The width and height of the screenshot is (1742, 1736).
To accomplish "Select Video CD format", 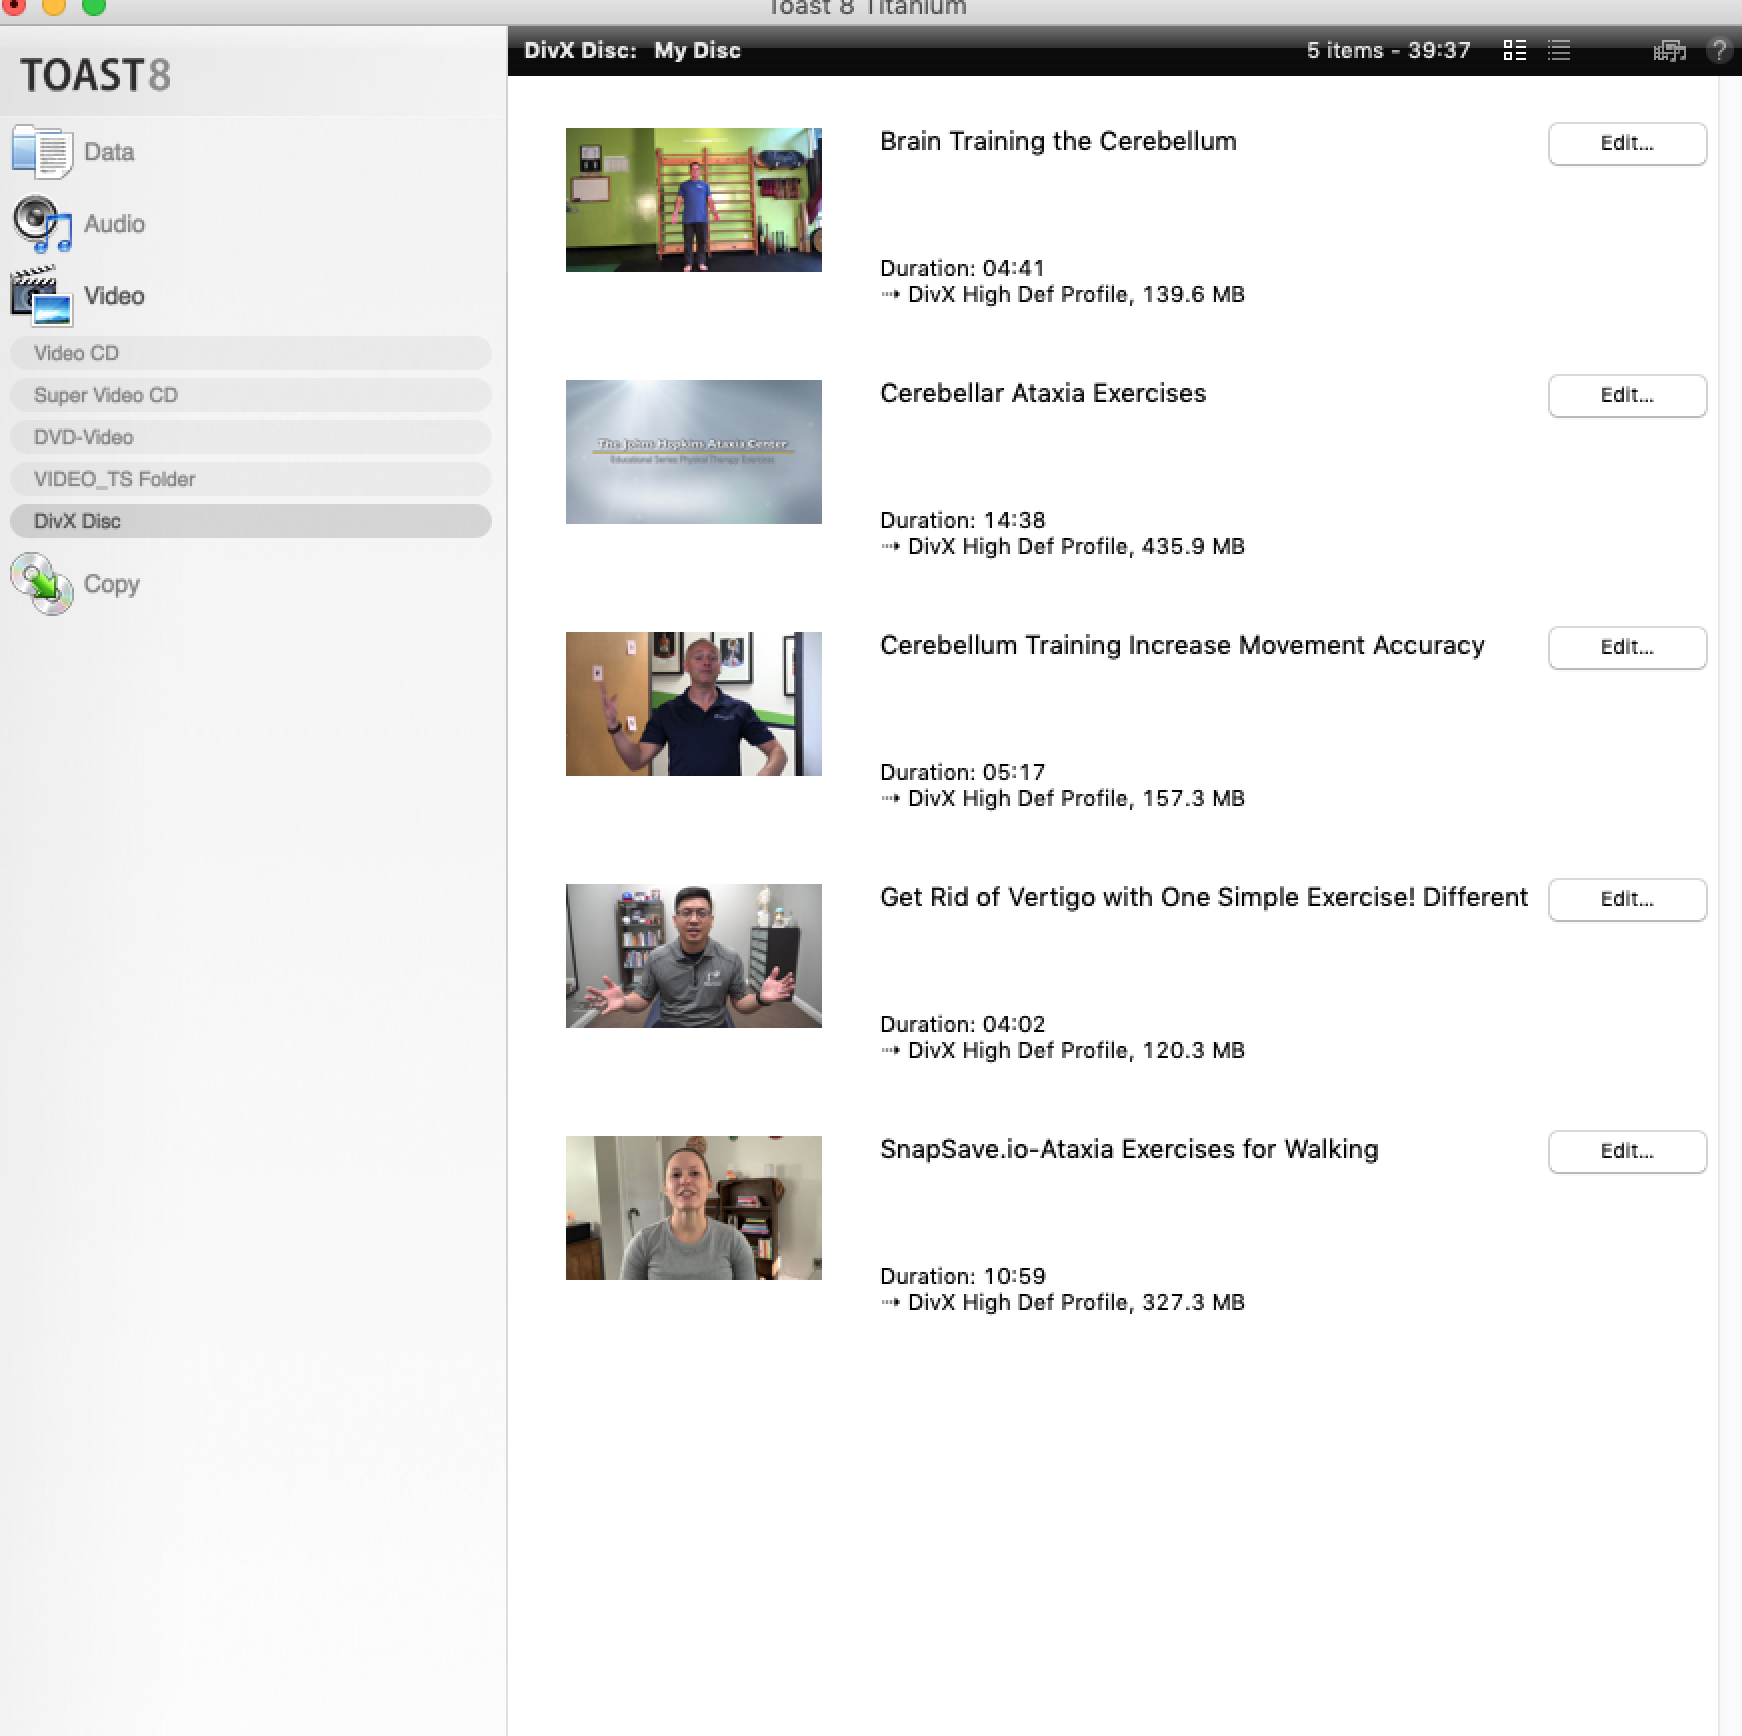I will coord(250,353).
